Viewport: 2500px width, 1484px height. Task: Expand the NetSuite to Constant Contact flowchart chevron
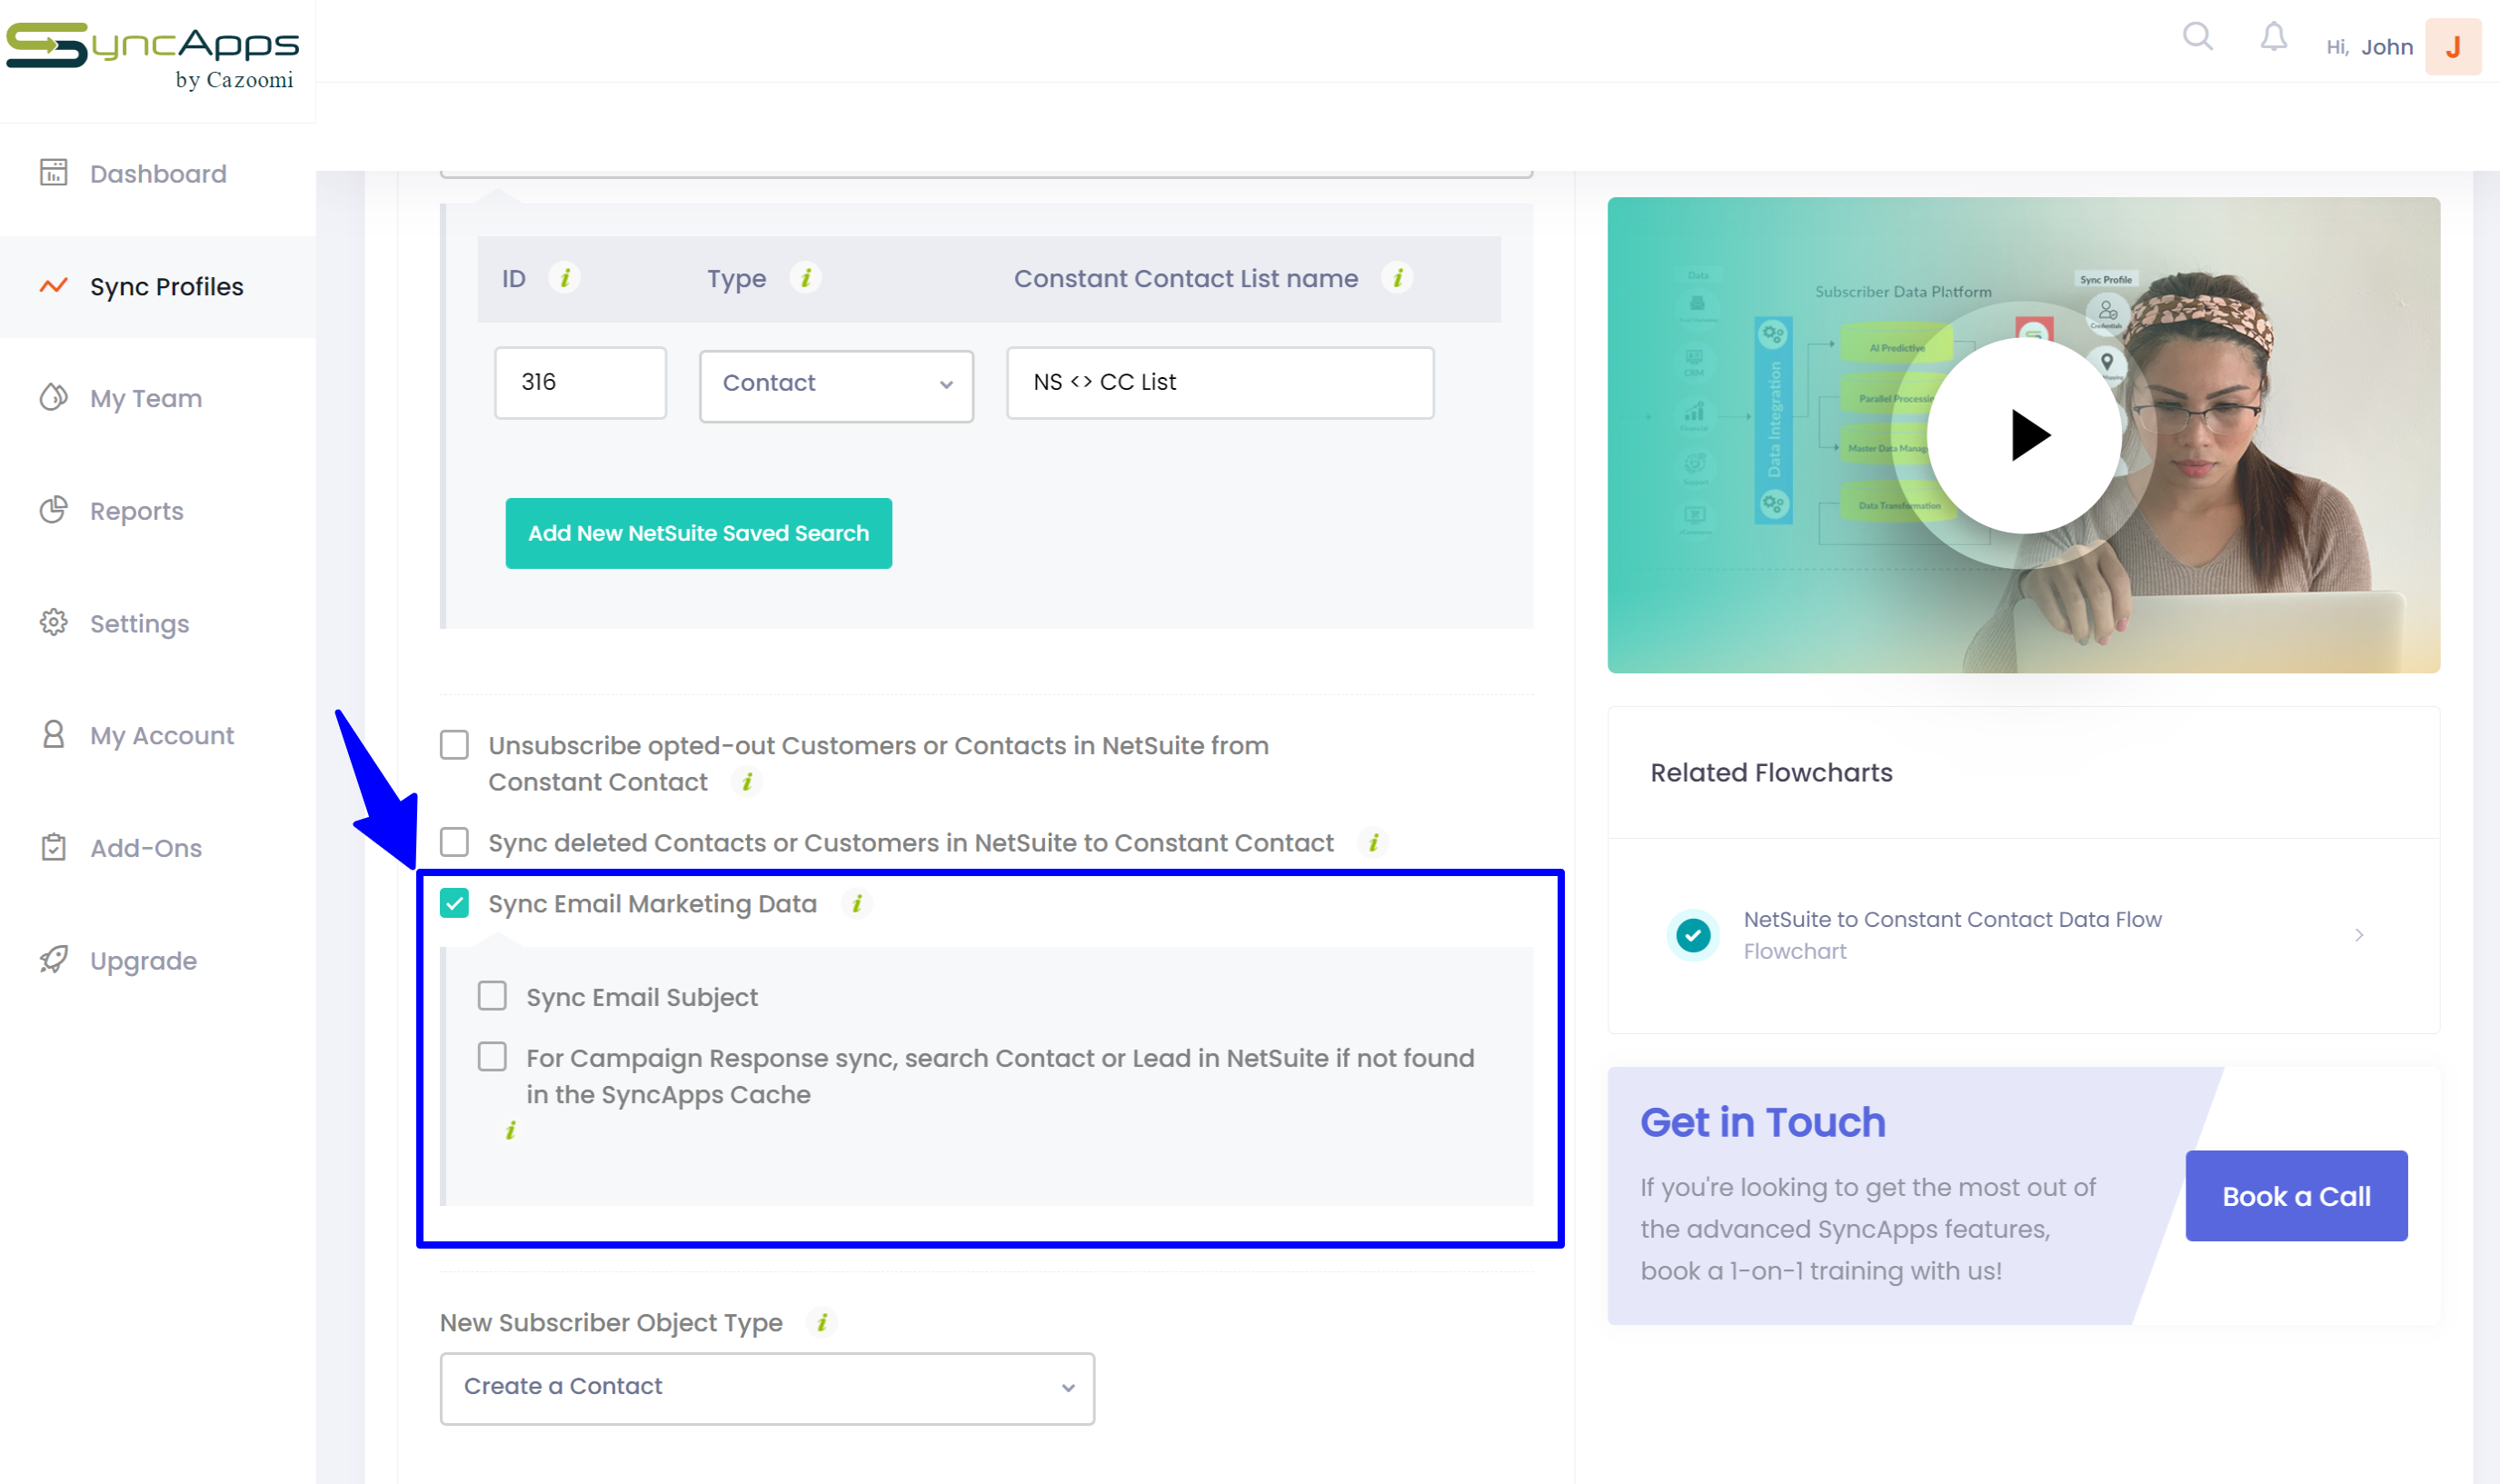pos(2359,935)
